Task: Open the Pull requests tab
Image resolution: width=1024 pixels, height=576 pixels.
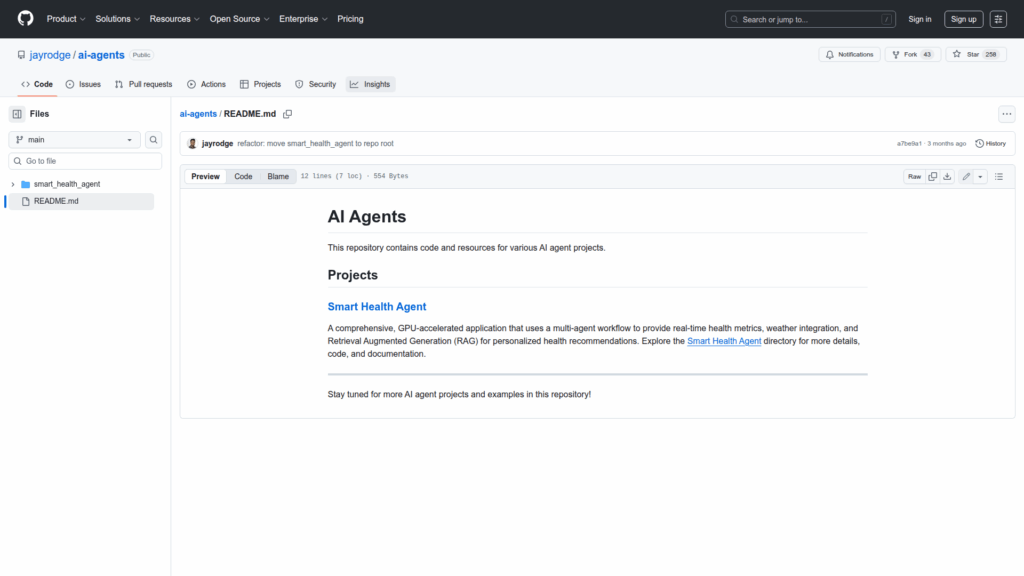Action: point(144,84)
